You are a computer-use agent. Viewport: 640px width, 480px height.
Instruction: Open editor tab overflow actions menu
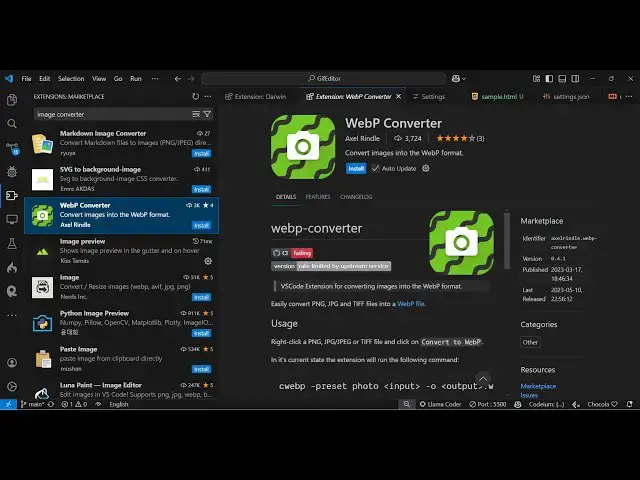coord(629,96)
